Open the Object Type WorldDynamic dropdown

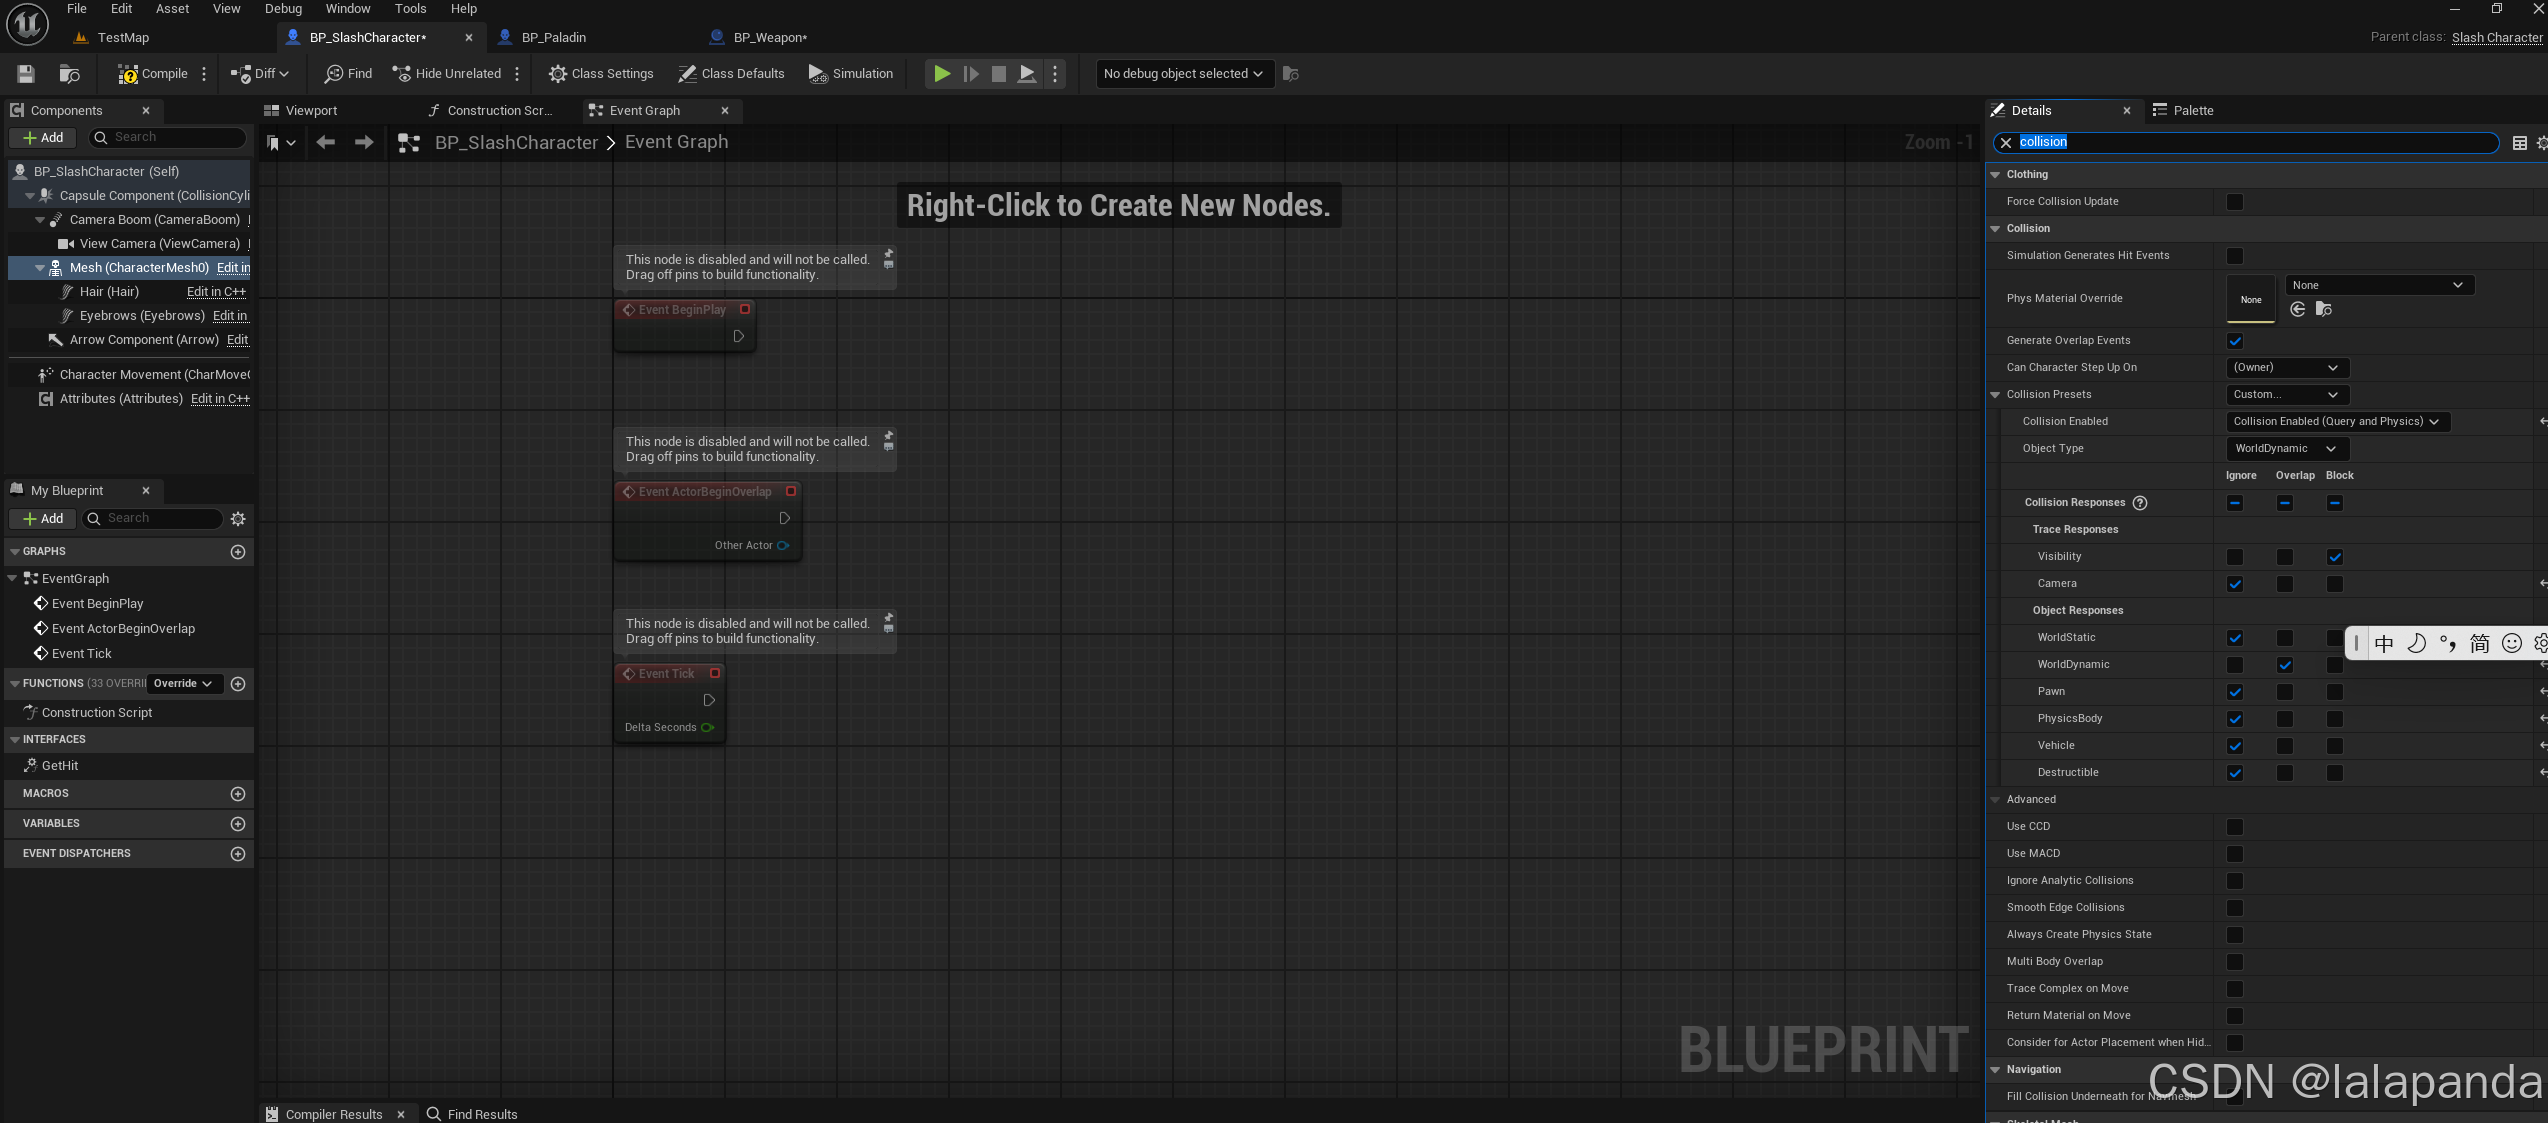(x=2286, y=449)
